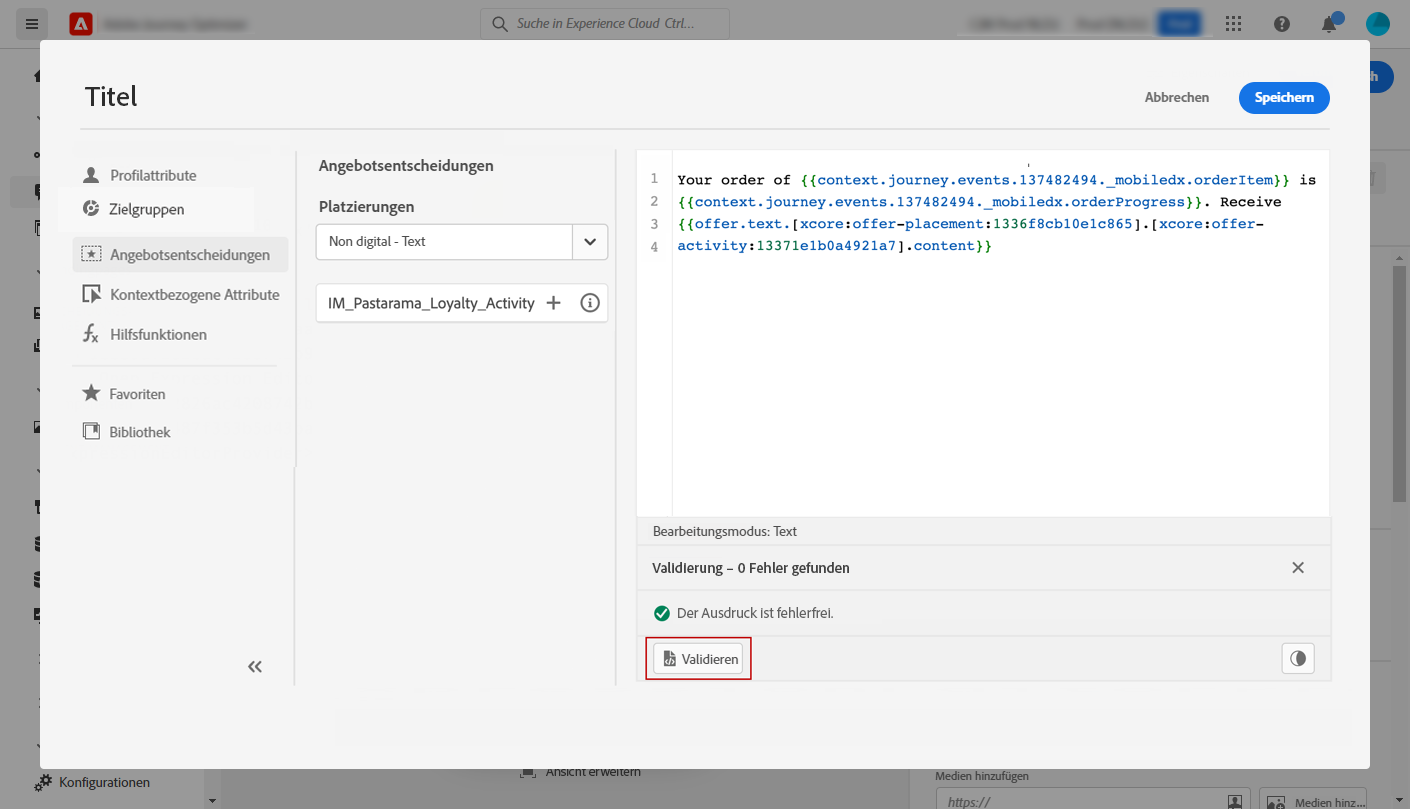This screenshot has width=1410, height=809.
Task: Toggle editor dark theme contrast button
Action: tap(1298, 658)
